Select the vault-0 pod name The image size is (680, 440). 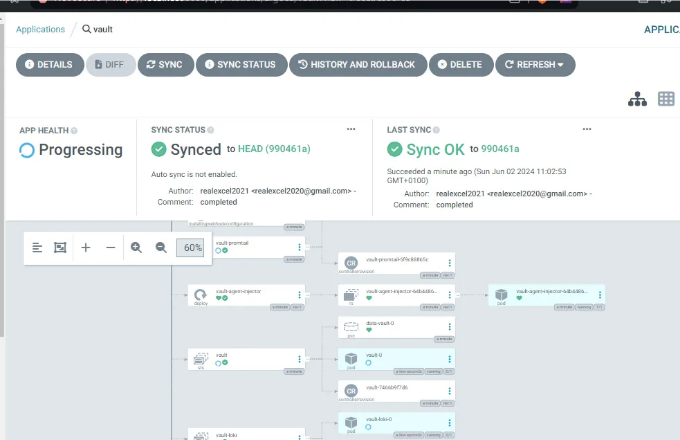pyautogui.click(x=374, y=355)
